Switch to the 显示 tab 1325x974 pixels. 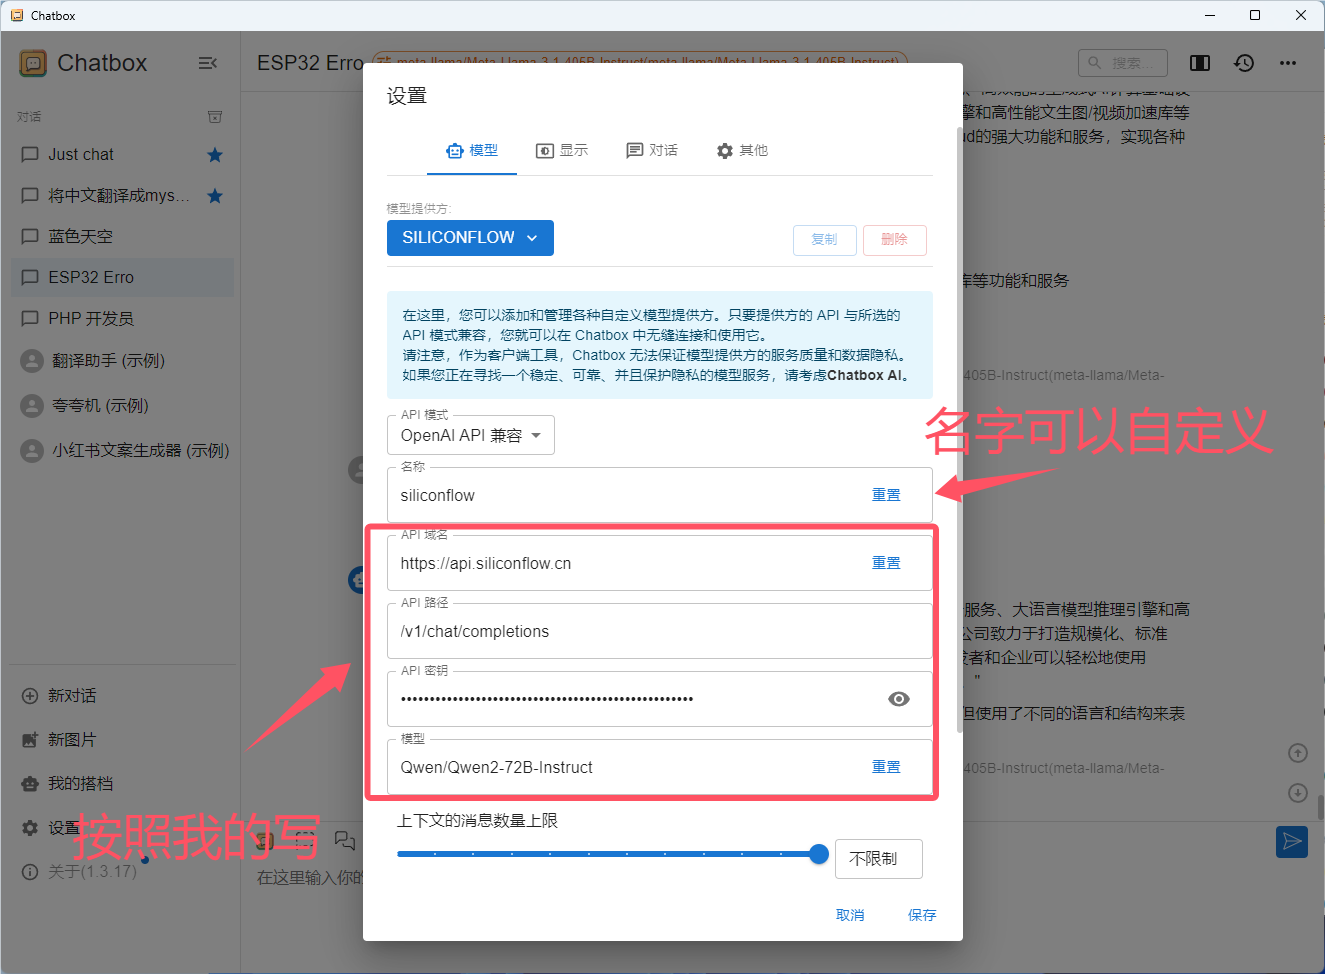coord(562,150)
